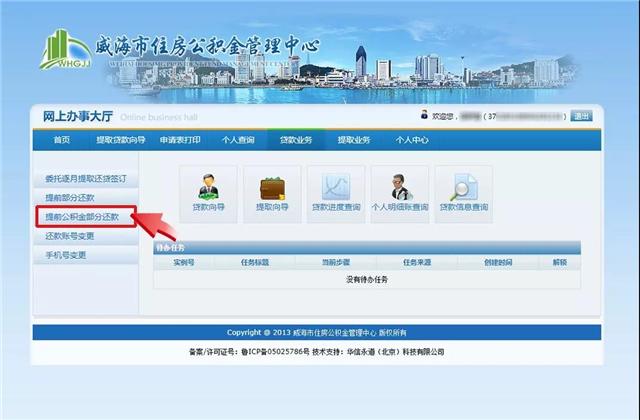Click the 威海市住房公积金管理中心 banner title
Viewport: 640px width, 420px height.
tap(207, 46)
